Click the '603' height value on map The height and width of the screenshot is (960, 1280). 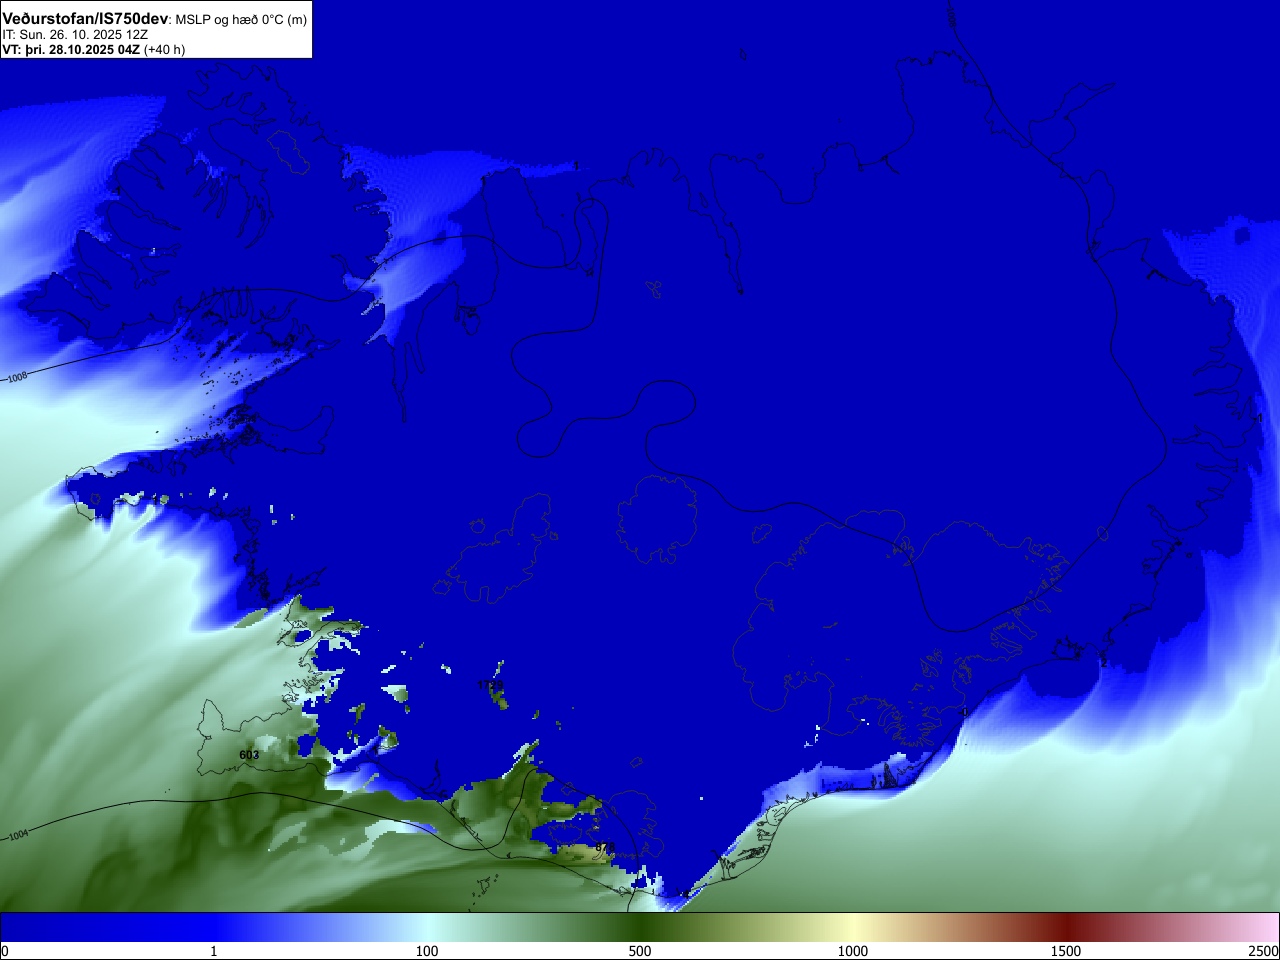[249, 755]
